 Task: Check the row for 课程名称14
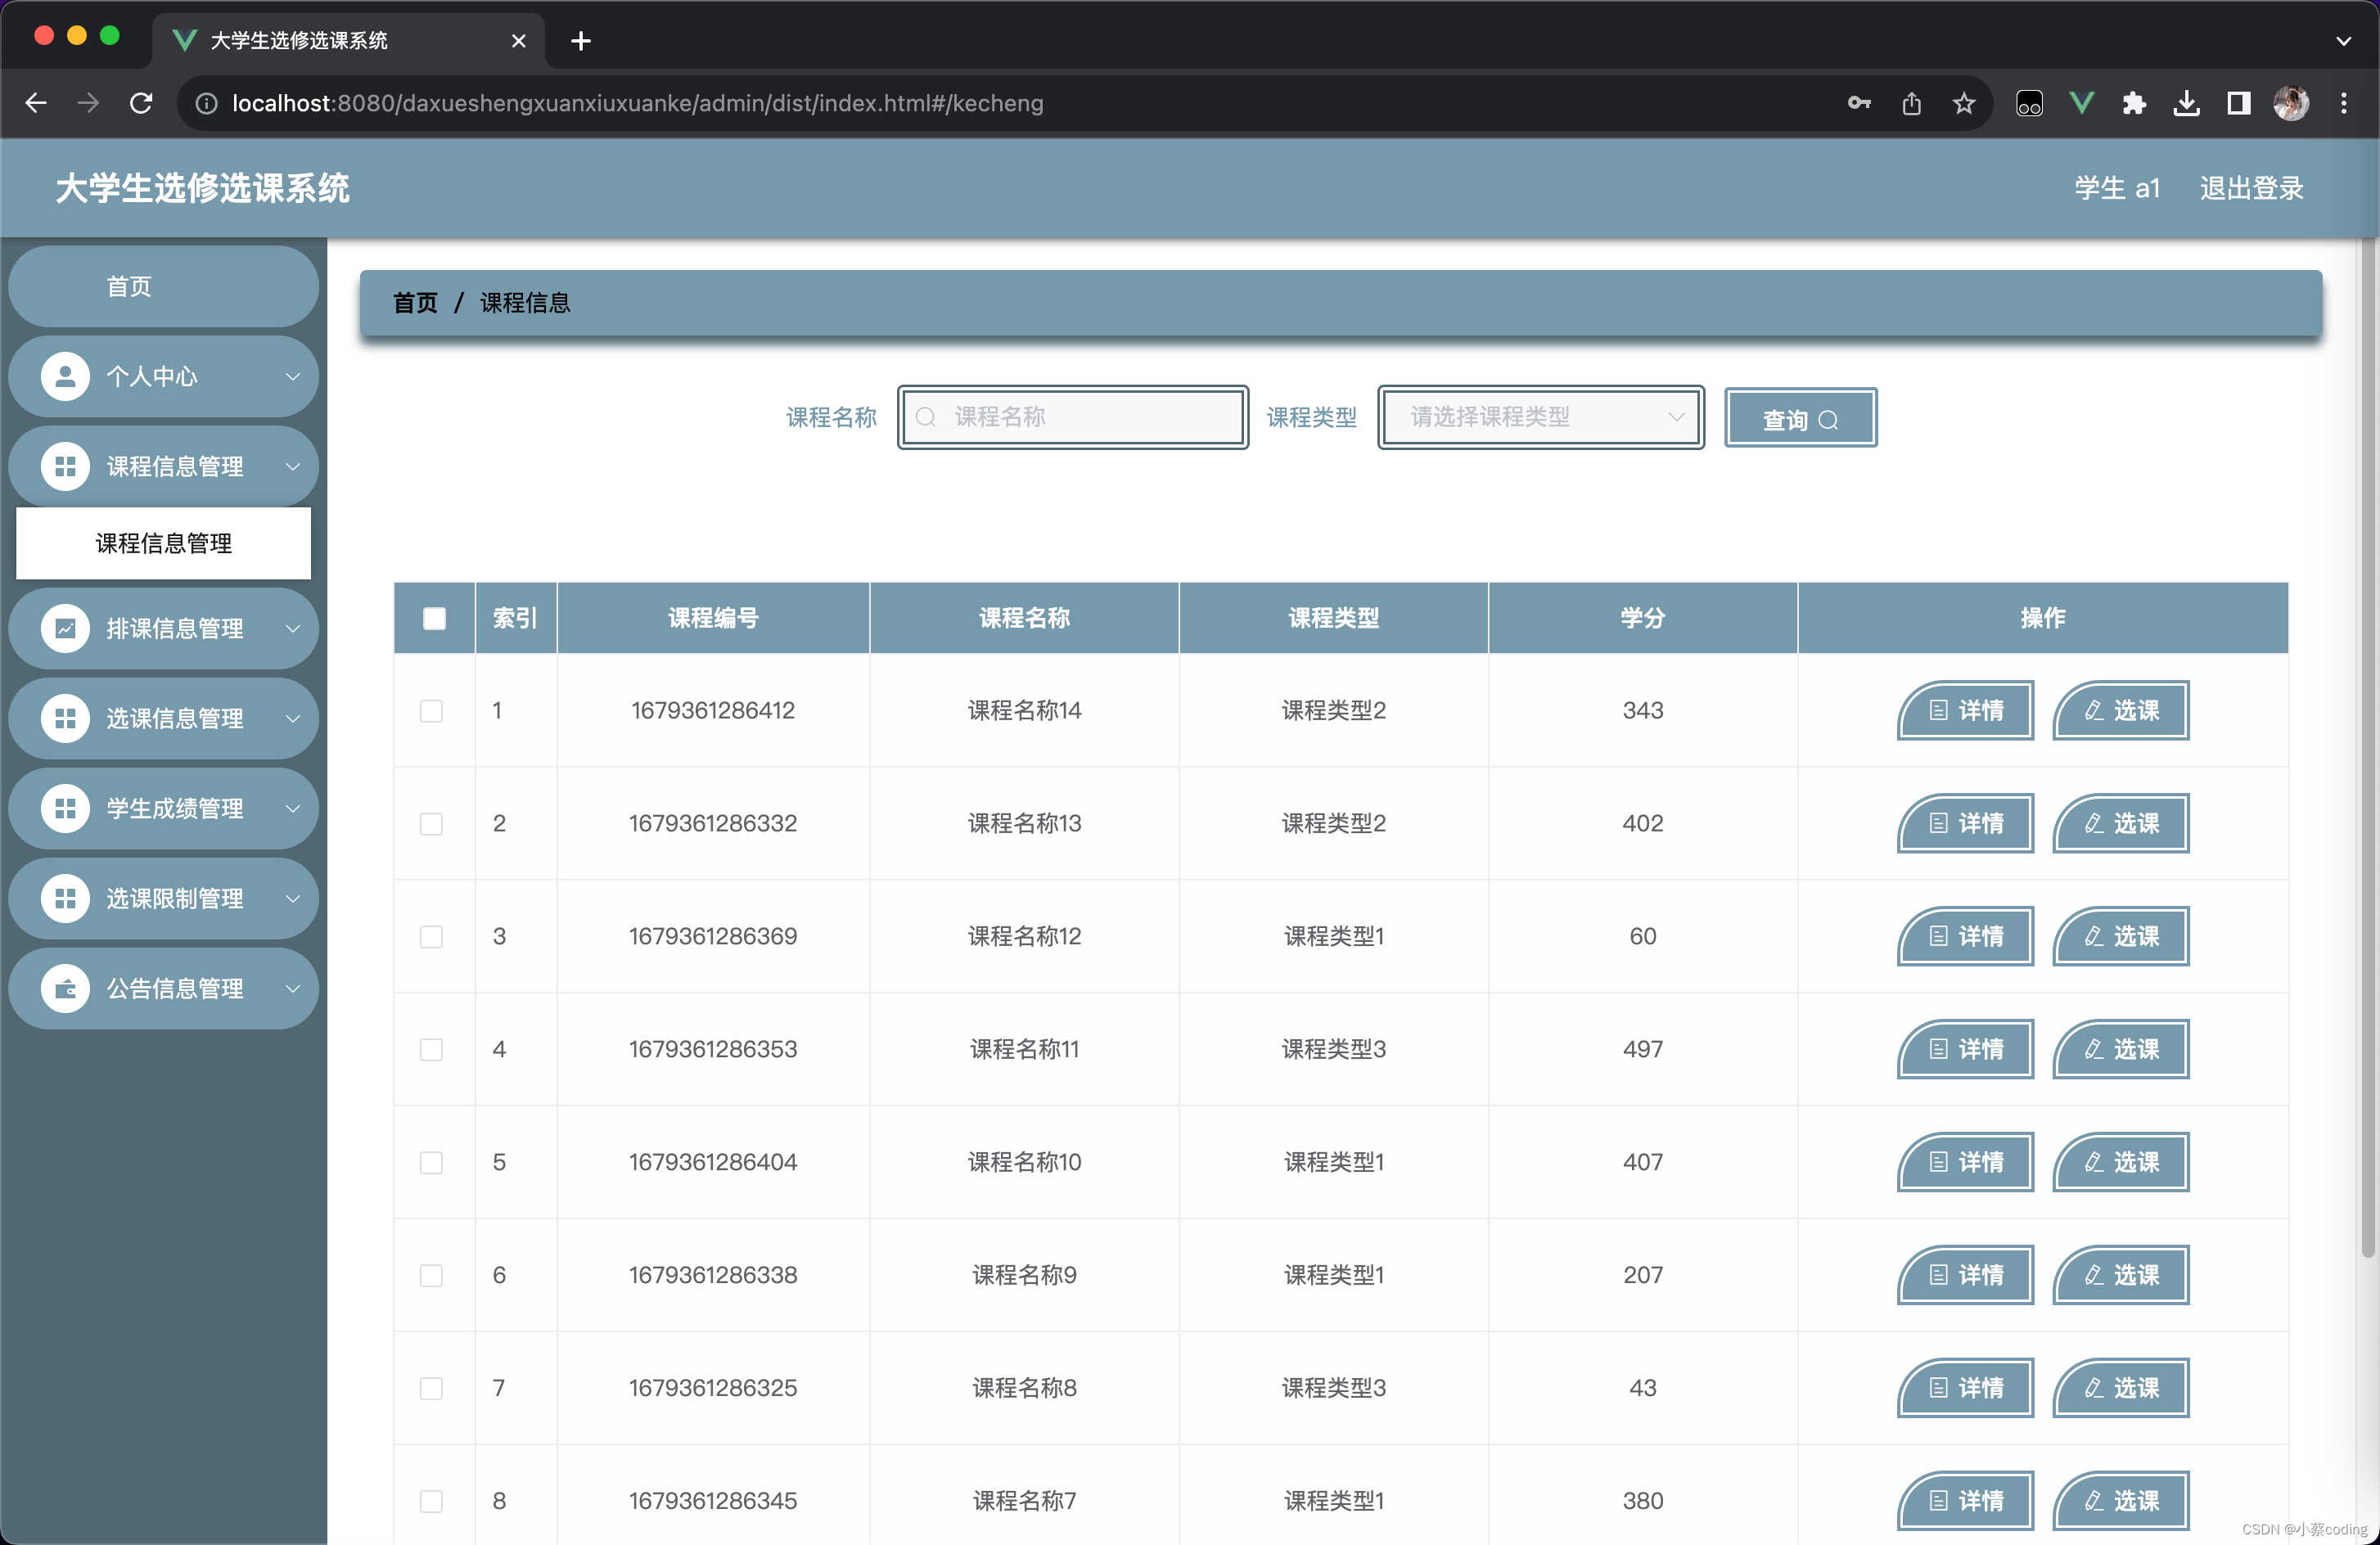pyautogui.click(x=431, y=711)
